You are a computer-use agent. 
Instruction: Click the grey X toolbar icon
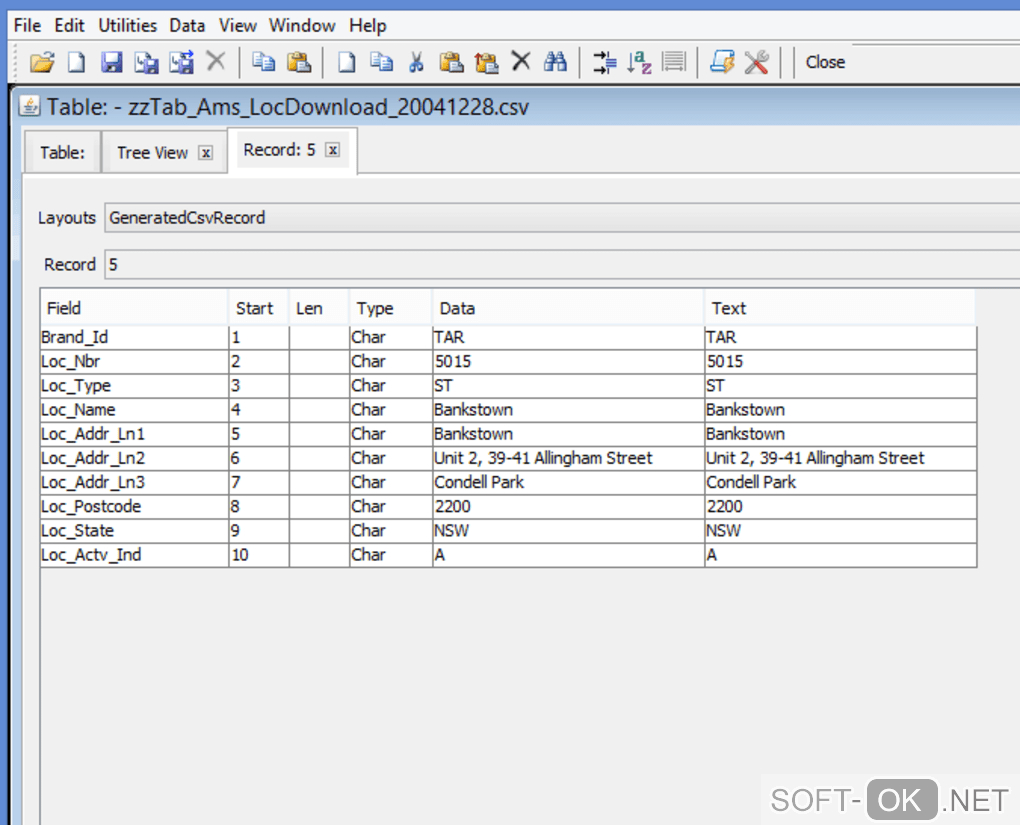[x=215, y=62]
